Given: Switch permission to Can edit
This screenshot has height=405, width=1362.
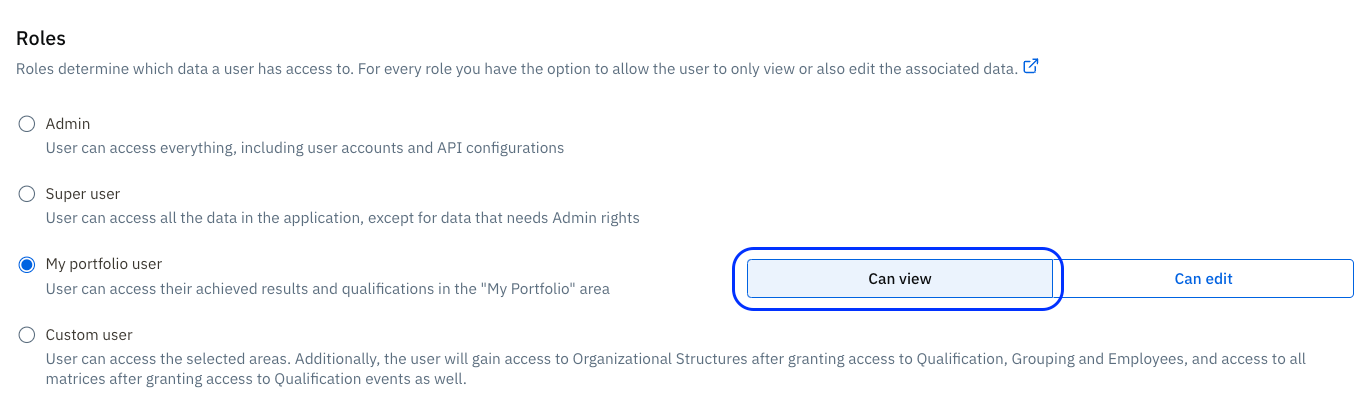Looking at the screenshot, I should (1203, 279).
